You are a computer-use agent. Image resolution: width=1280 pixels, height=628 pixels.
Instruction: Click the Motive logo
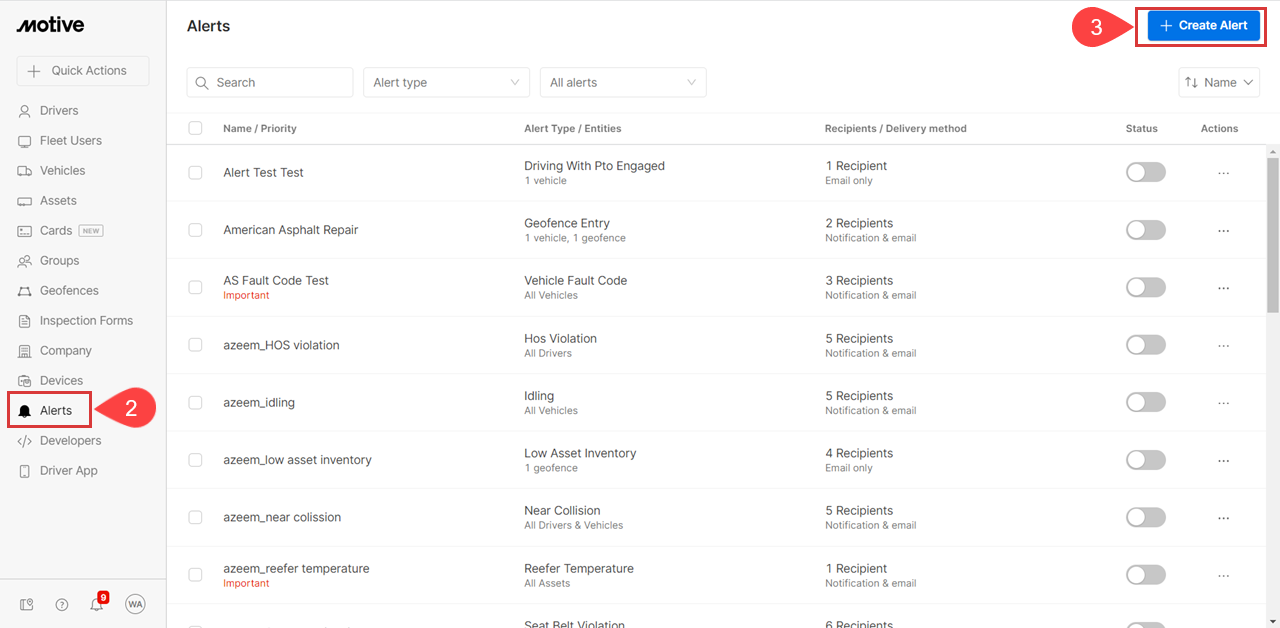pos(50,25)
